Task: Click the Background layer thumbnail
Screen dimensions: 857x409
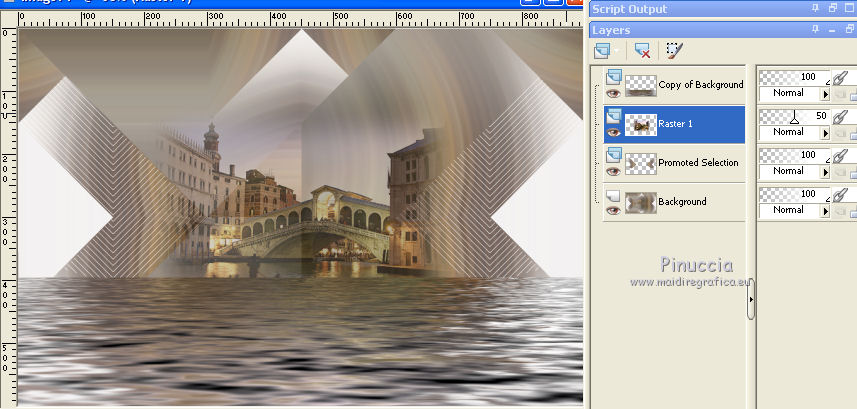Action: point(641,202)
